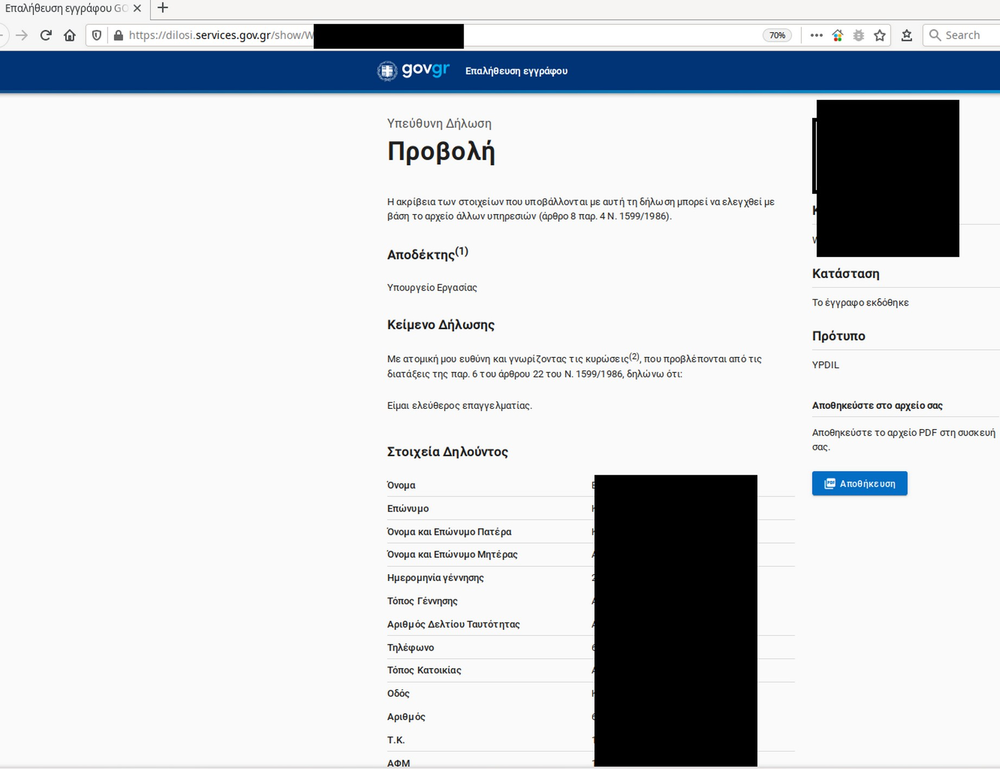1000x769 pixels.
Task: Click the forward navigation arrow
Action: [x=22, y=35]
